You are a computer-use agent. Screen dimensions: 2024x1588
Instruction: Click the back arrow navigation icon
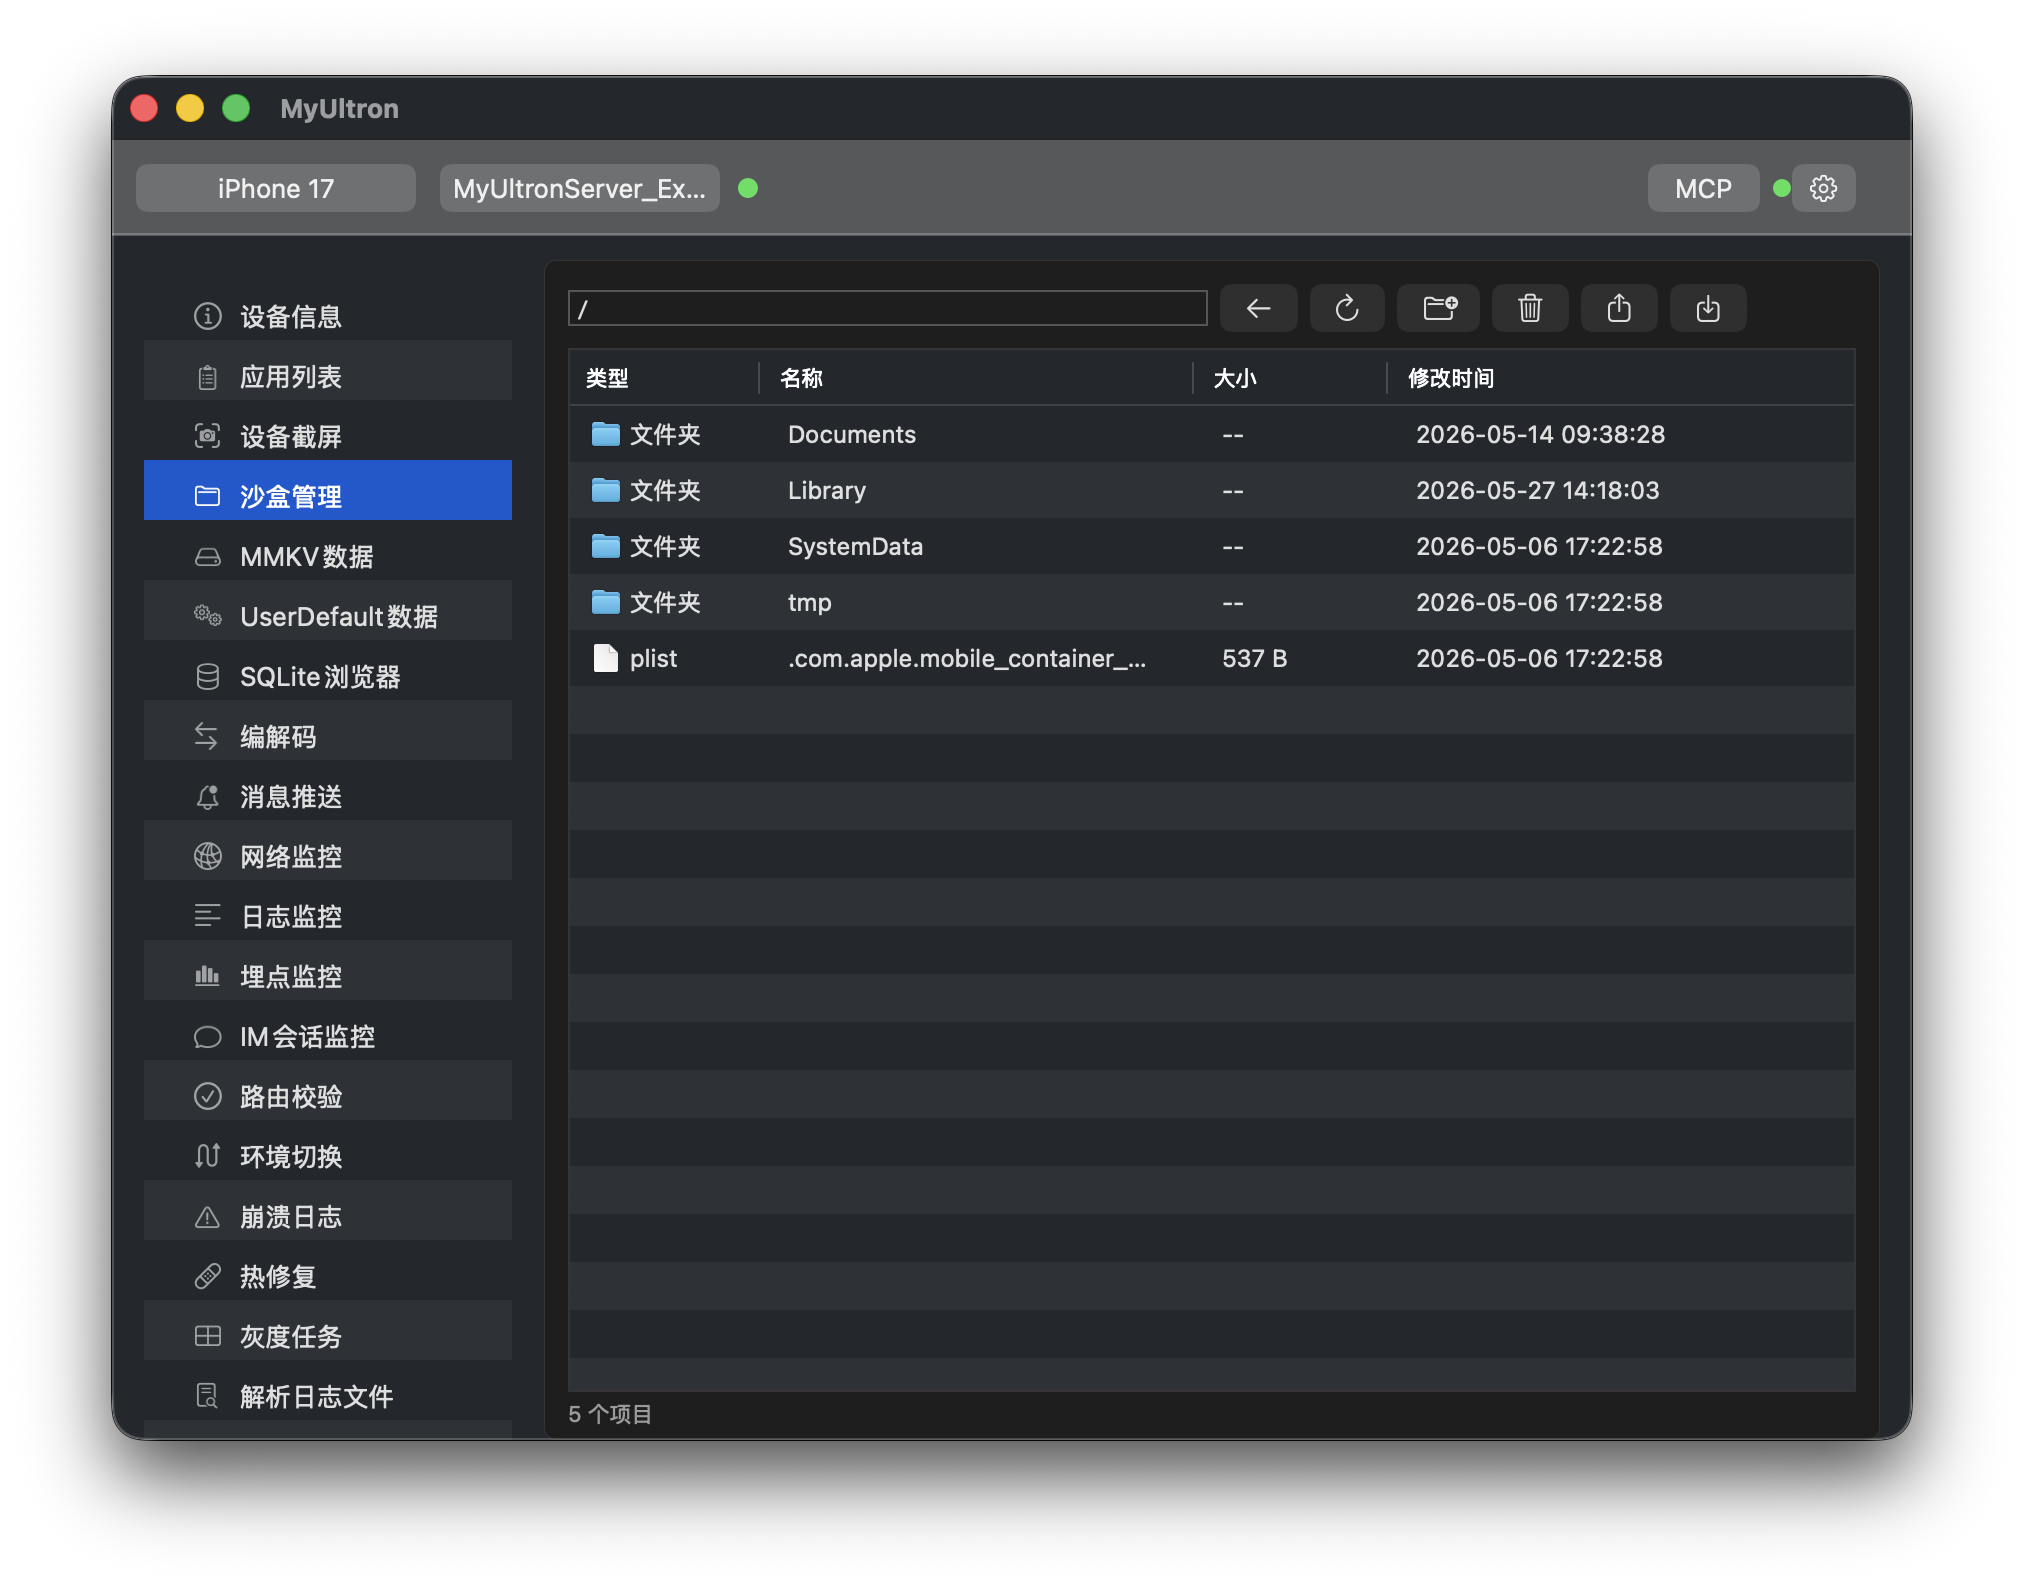[x=1258, y=308]
